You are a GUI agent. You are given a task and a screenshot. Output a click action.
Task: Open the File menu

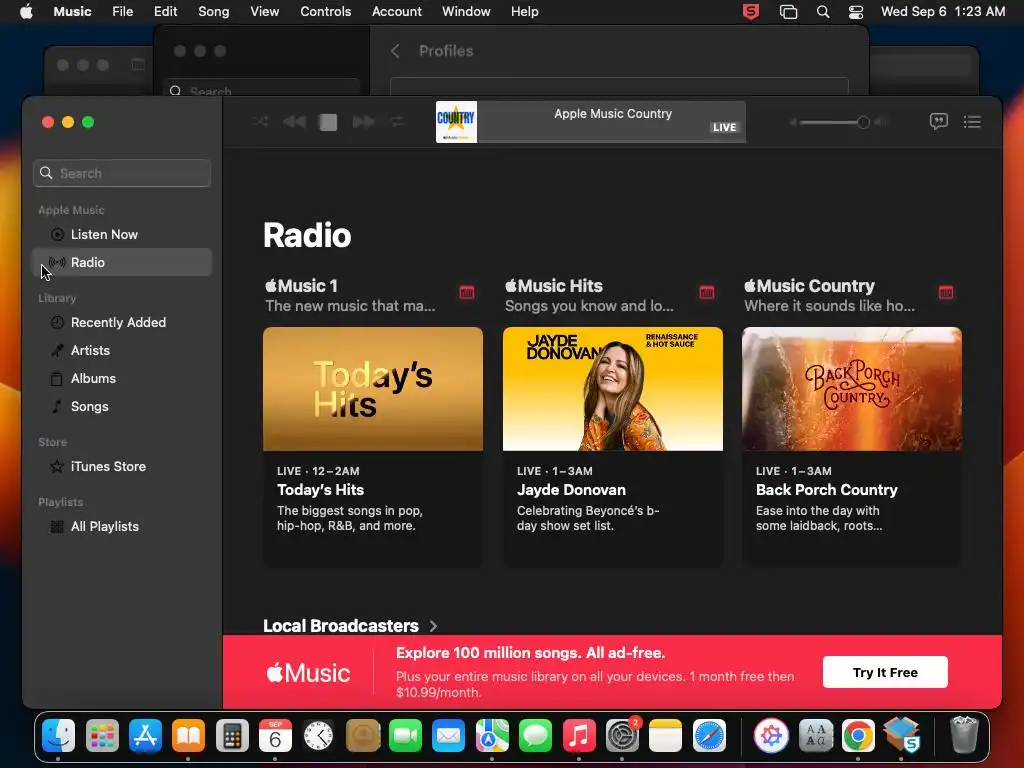point(122,12)
